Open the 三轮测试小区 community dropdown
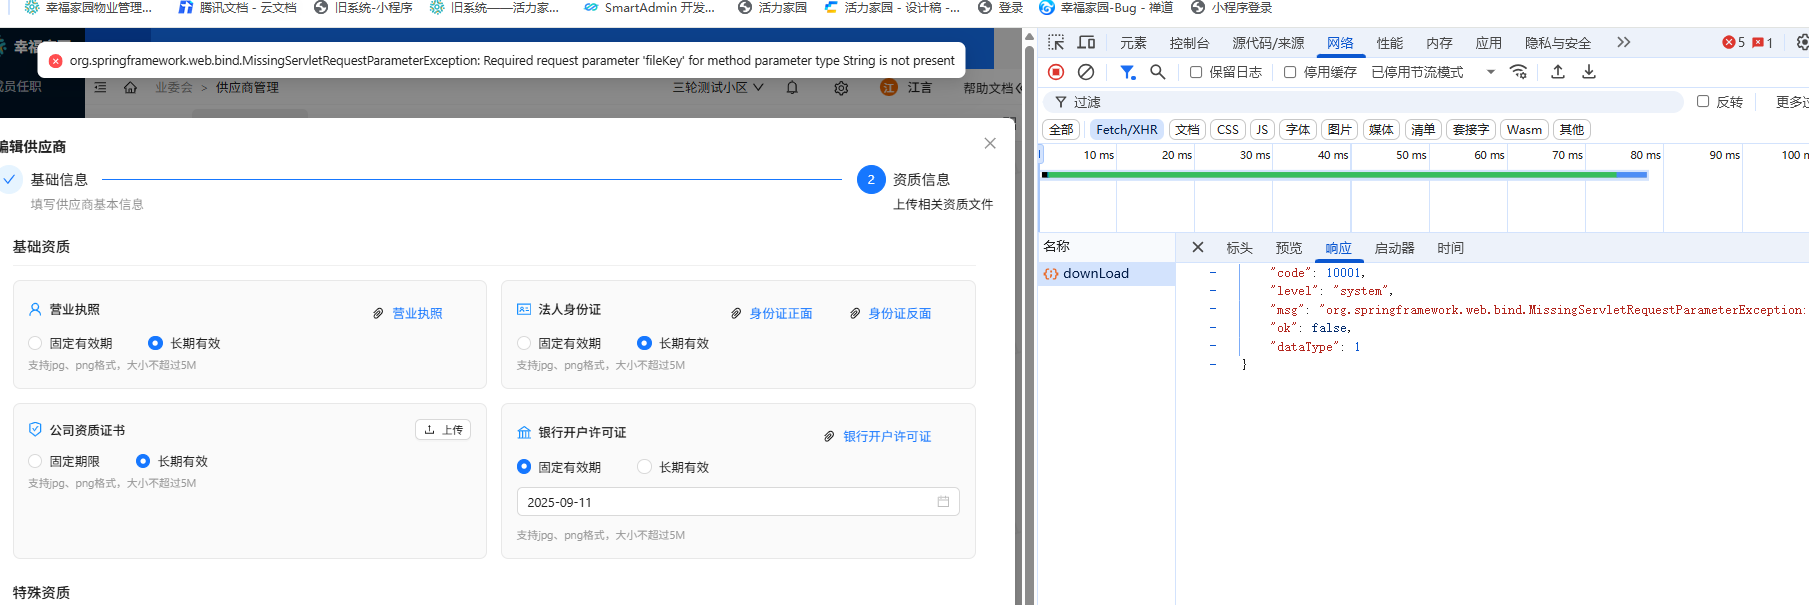Image resolution: width=1809 pixels, height=605 pixels. pyautogui.click(x=718, y=88)
